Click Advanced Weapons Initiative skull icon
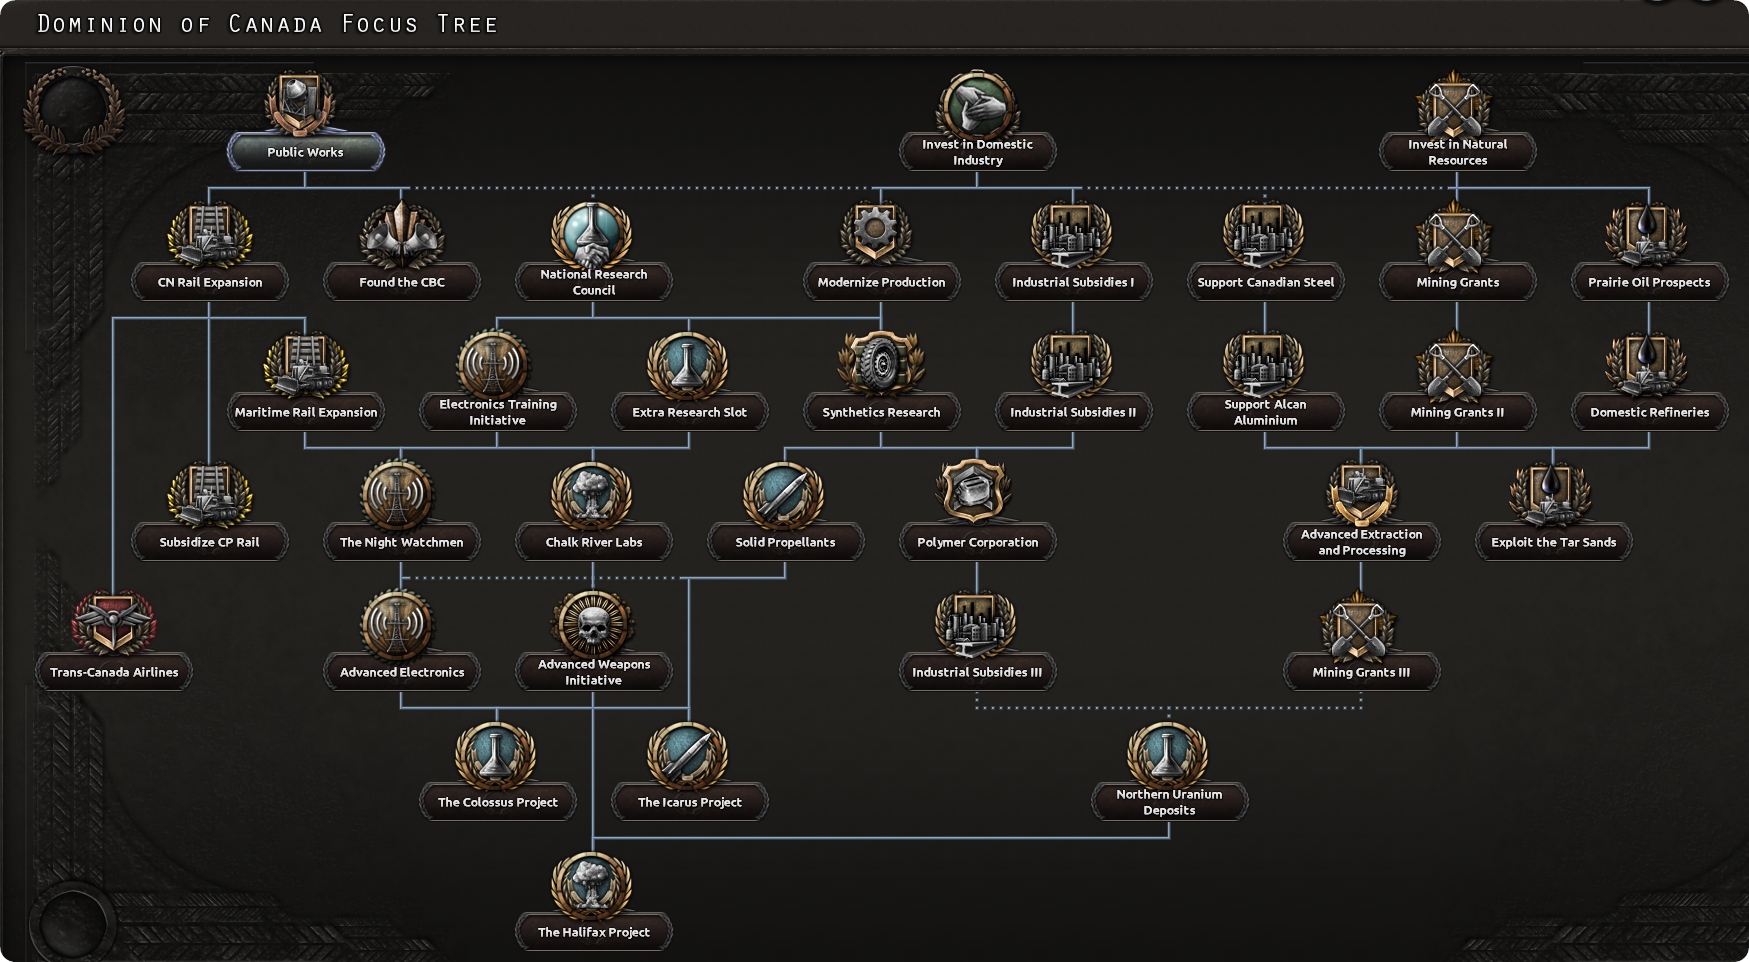Viewport: 1749px width, 962px height. click(x=592, y=624)
